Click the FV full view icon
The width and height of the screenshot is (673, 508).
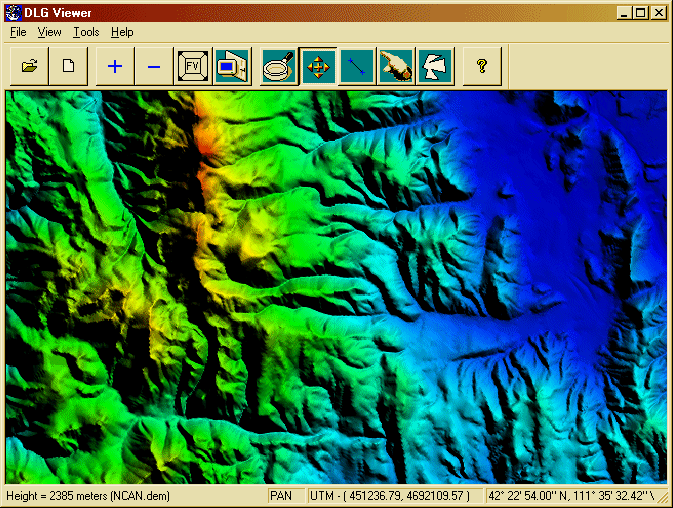click(x=193, y=67)
